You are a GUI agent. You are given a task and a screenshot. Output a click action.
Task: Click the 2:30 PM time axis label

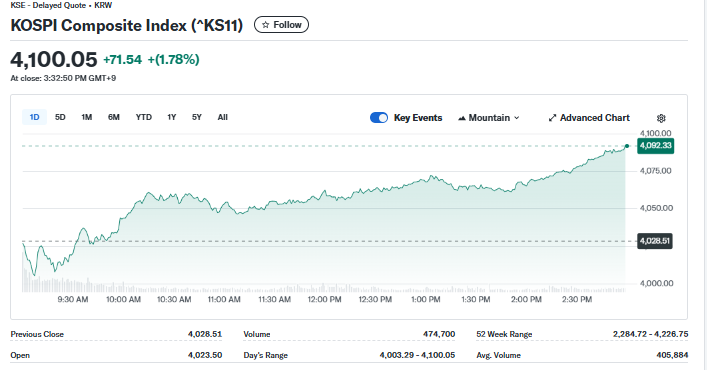click(577, 299)
